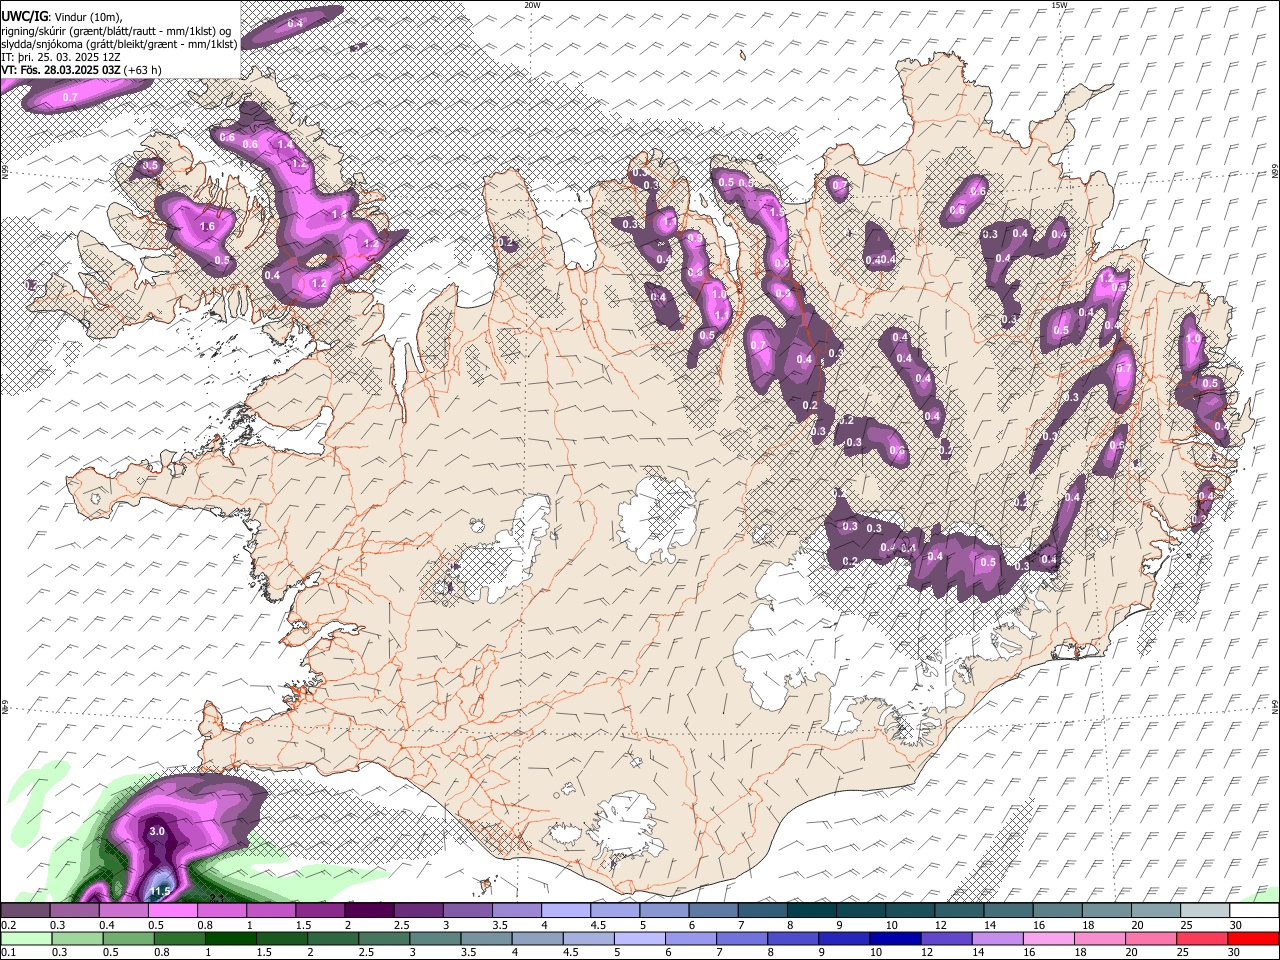Image resolution: width=1280 pixels, height=960 pixels.
Task: Pick the rain-scale green swatch labelled 0.8
Action: point(179,939)
